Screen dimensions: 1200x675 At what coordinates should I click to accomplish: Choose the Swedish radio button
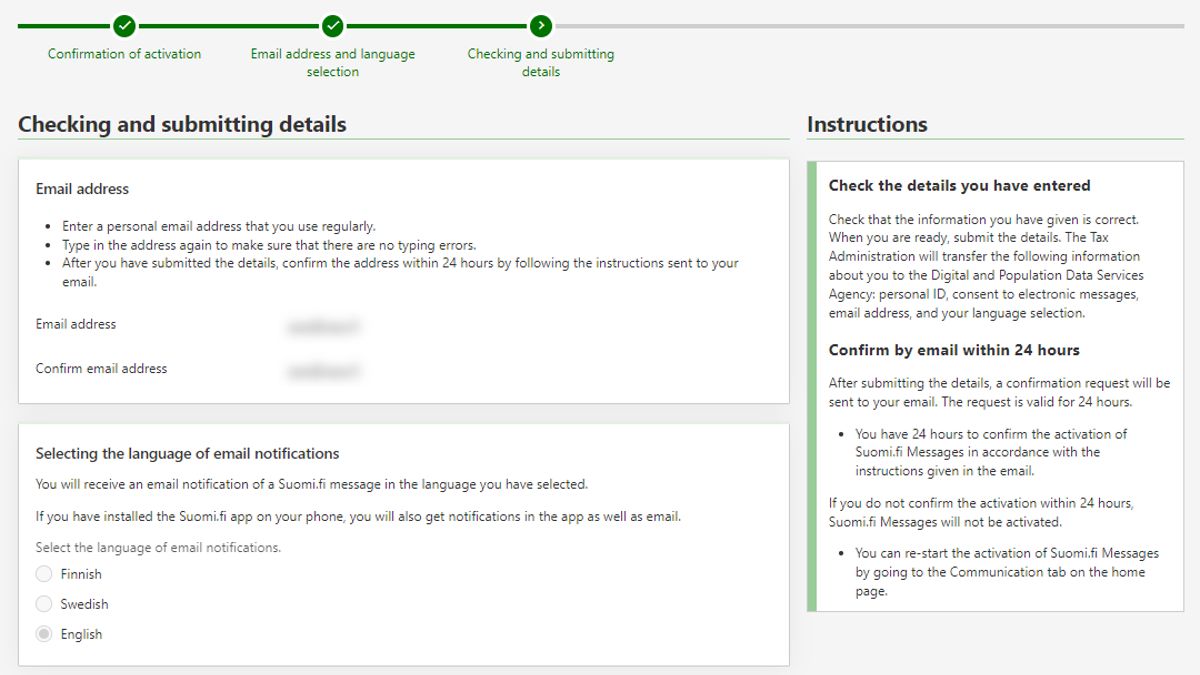[44, 604]
